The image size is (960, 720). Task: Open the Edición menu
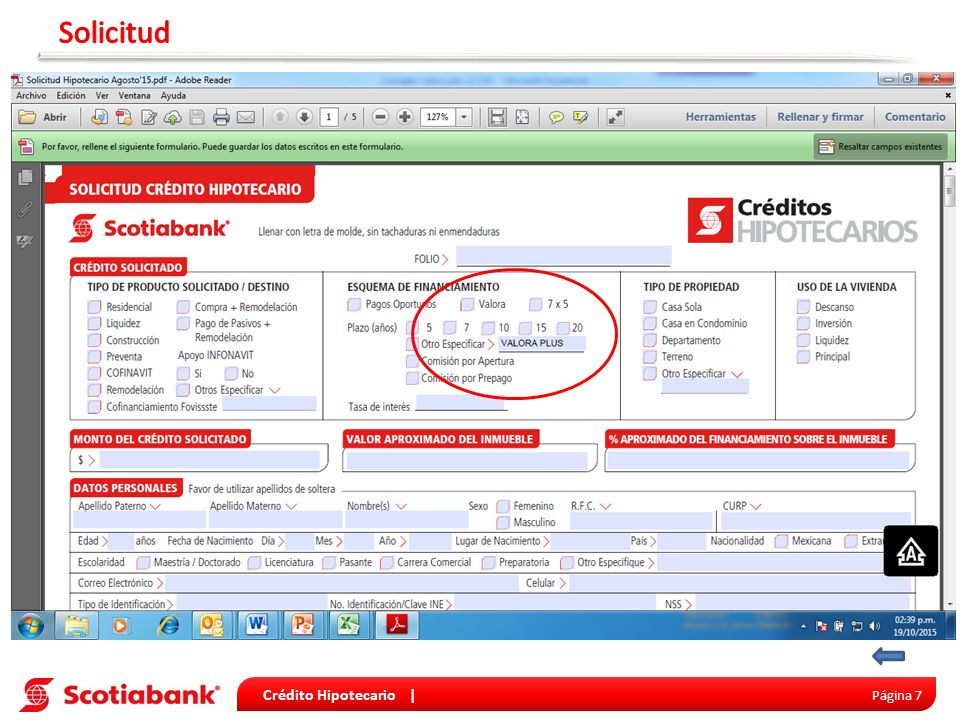click(71, 96)
